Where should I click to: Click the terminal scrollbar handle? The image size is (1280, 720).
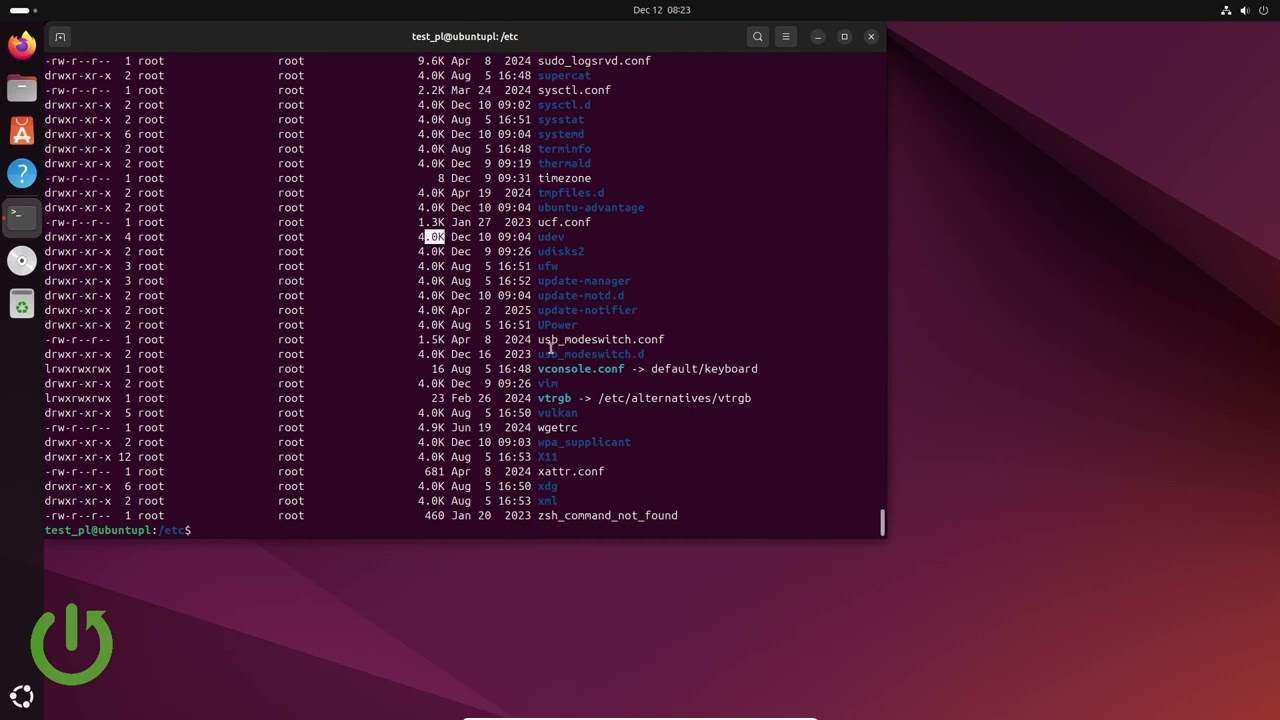point(882,522)
